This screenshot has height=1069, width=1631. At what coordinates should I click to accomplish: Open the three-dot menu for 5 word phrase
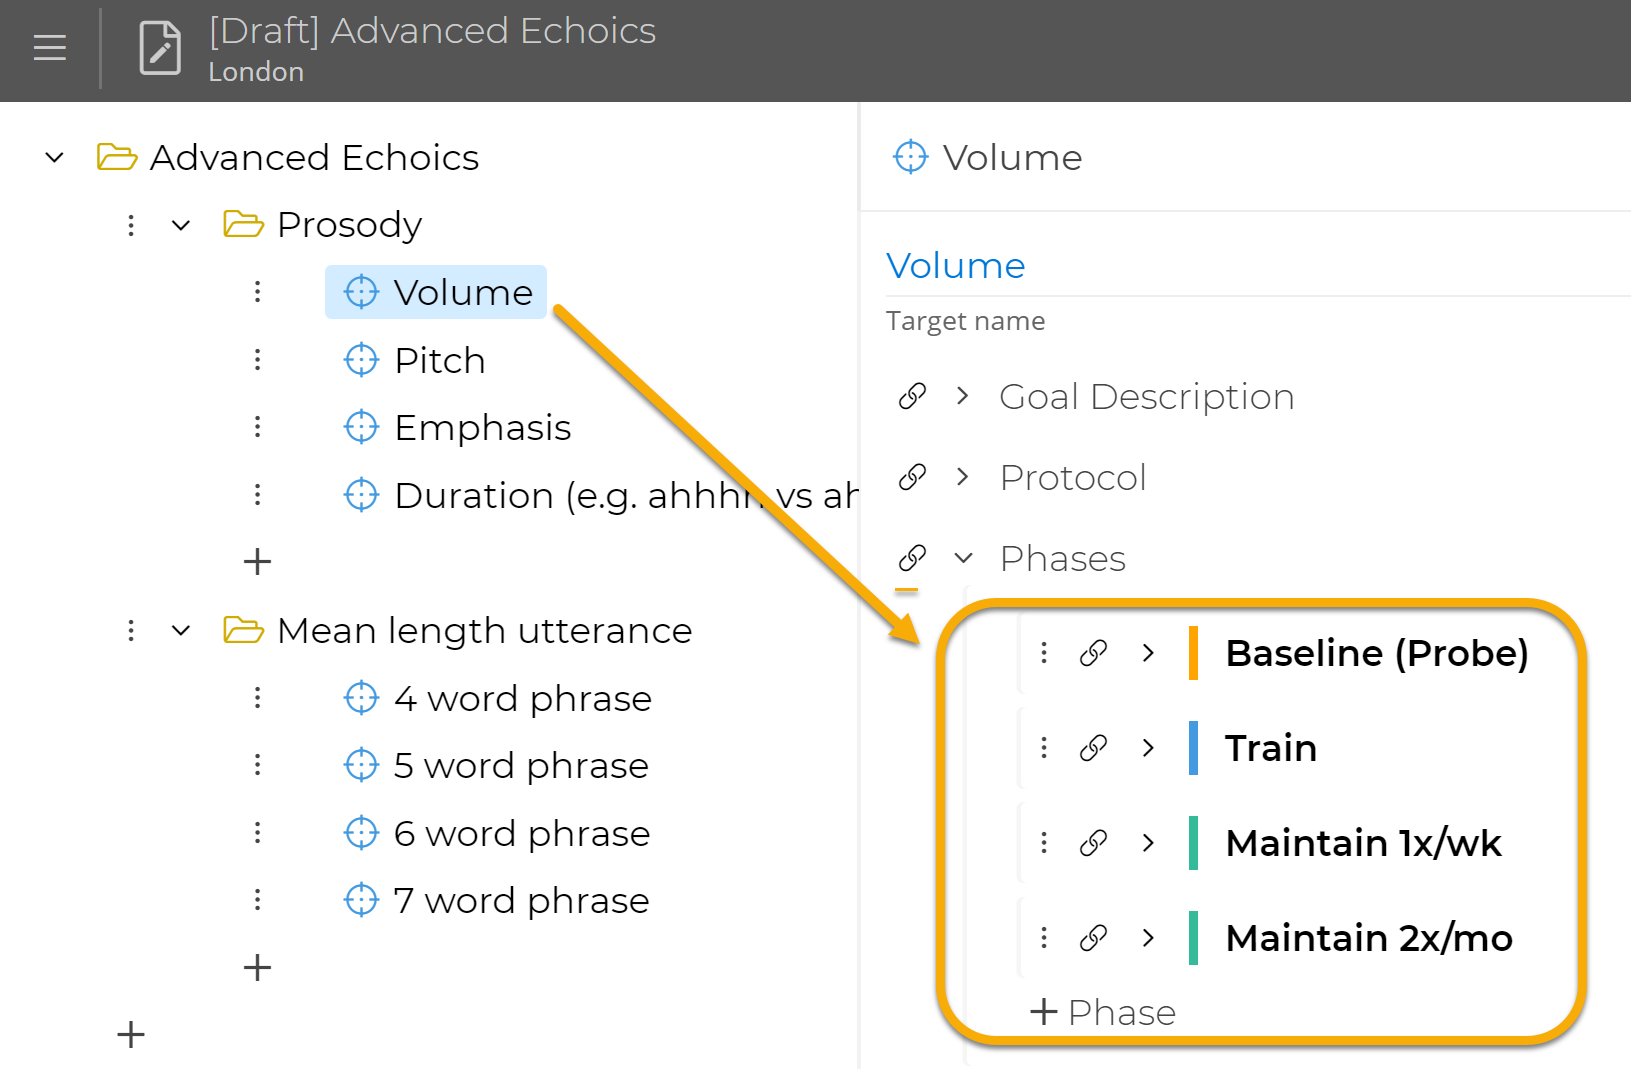click(x=257, y=764)
